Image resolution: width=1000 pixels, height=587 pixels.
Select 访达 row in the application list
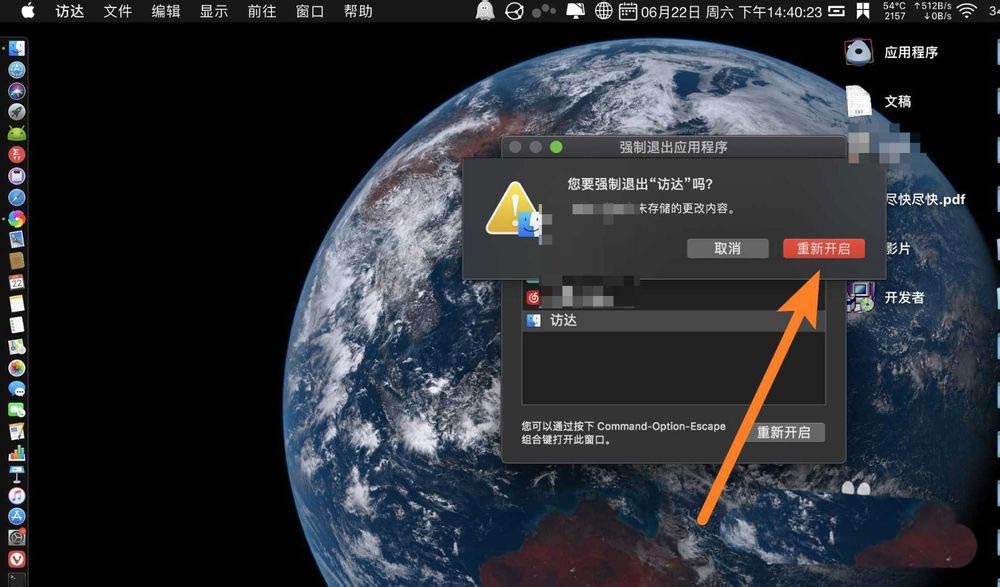[673, 320]
